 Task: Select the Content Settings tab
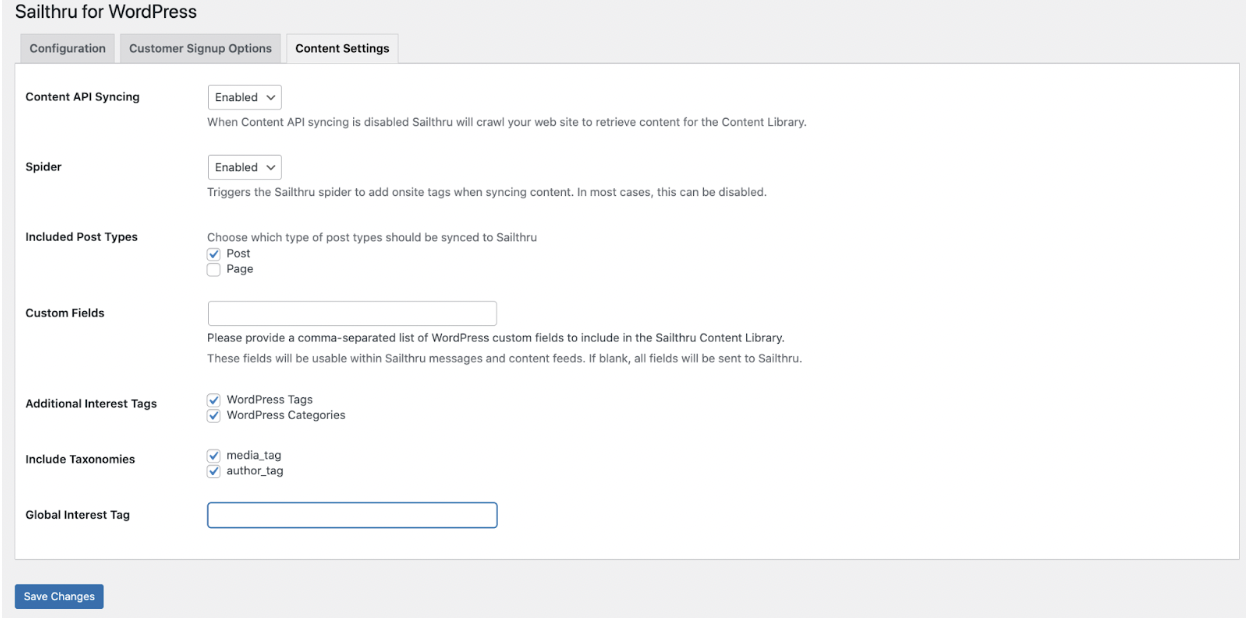coord(342,49)
